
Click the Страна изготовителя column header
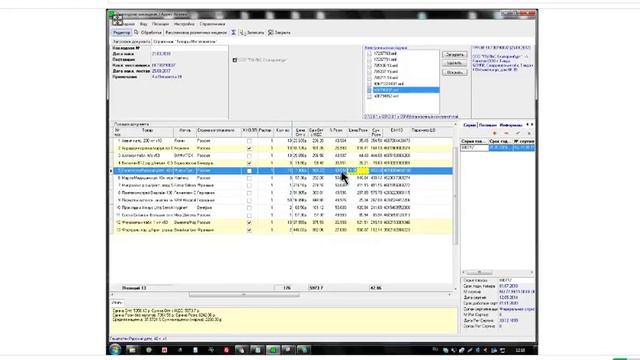tap(218, 131)
